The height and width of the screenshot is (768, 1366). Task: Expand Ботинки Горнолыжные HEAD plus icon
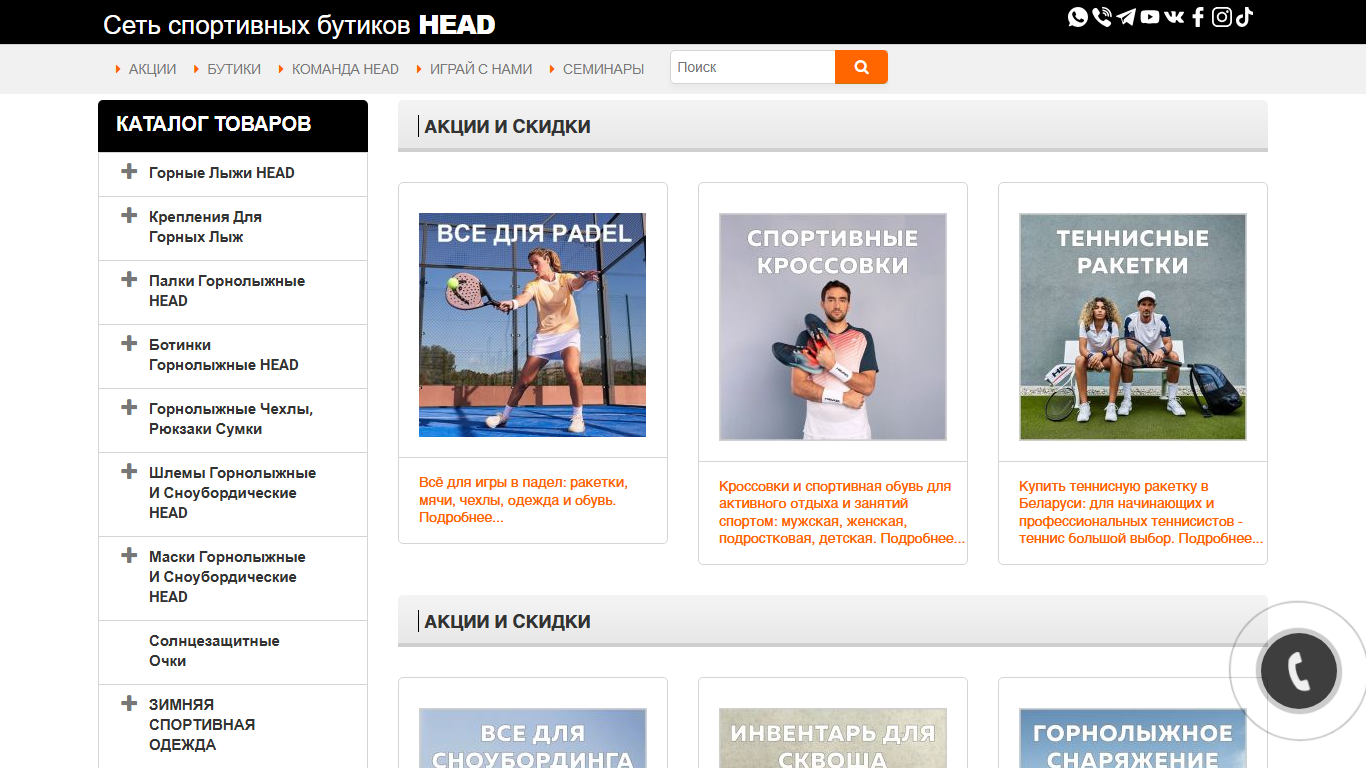(x=129, y=343)
